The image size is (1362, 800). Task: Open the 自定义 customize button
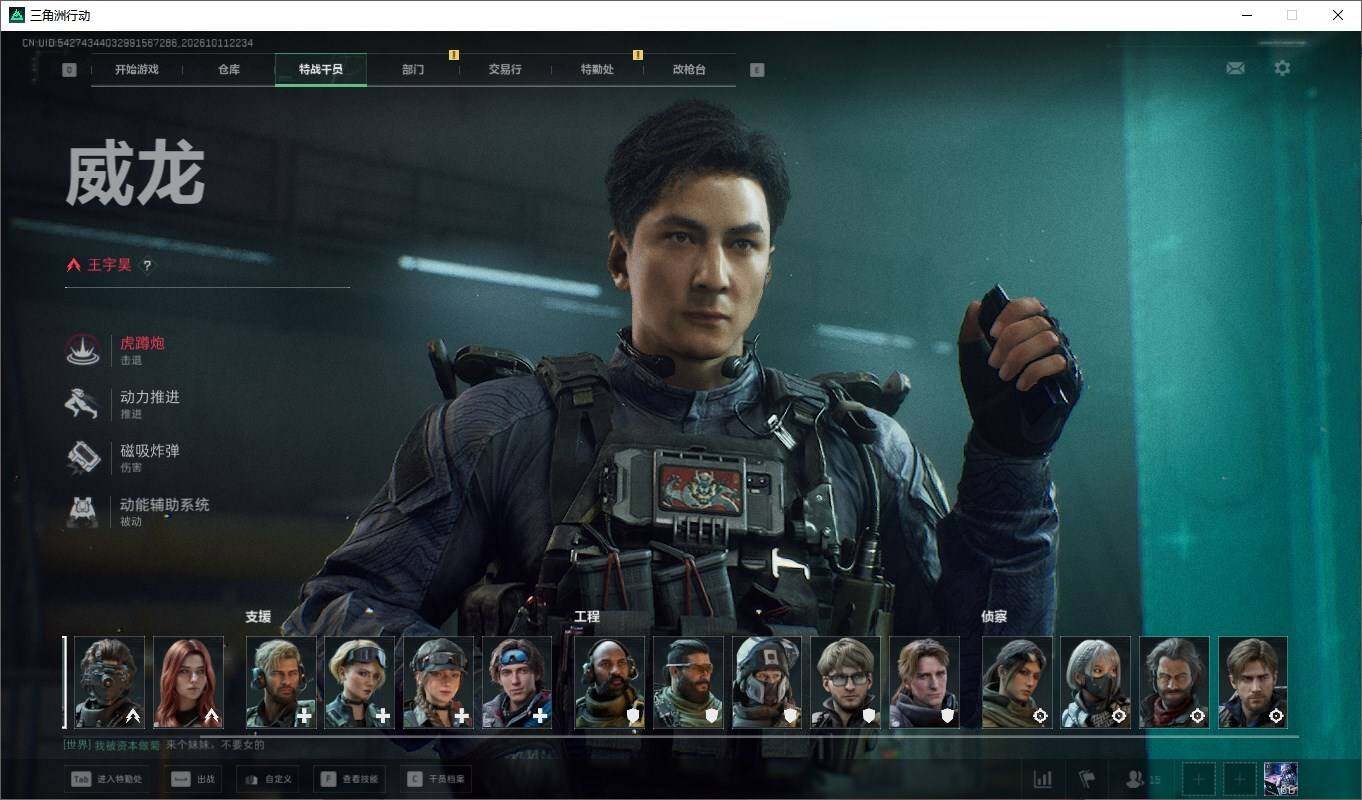pos(268,779)
